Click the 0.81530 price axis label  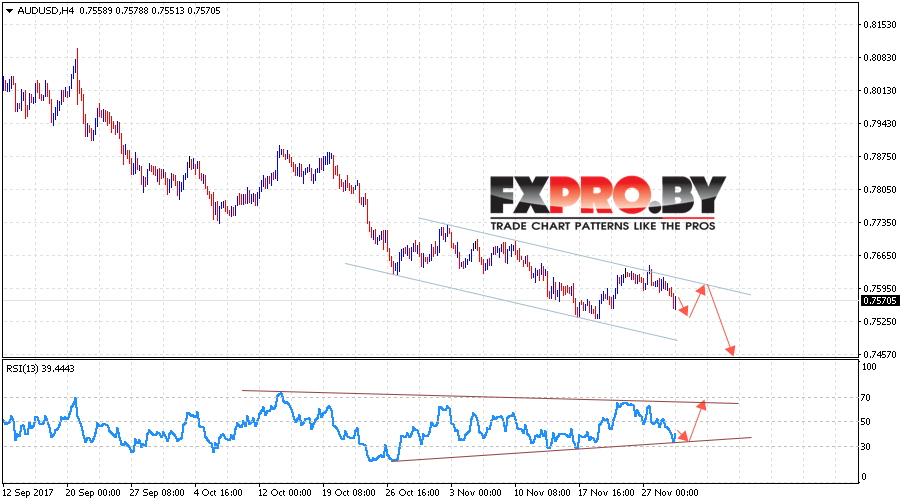pos(880,25)
